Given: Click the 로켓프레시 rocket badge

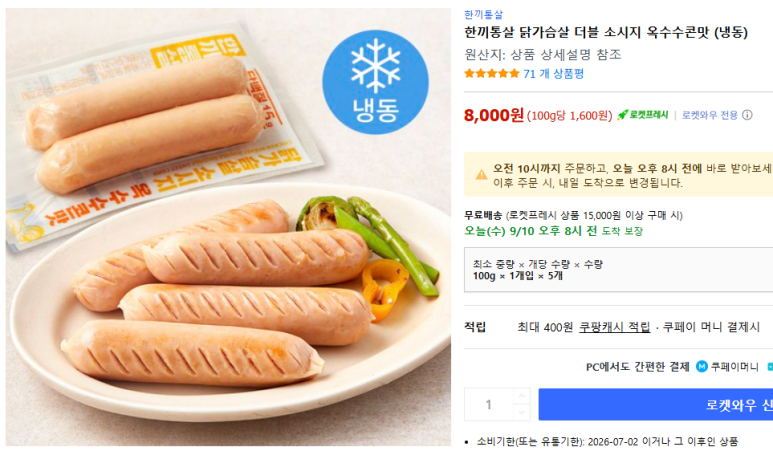Looking at the screenshot, I should (x=642, y=115).
